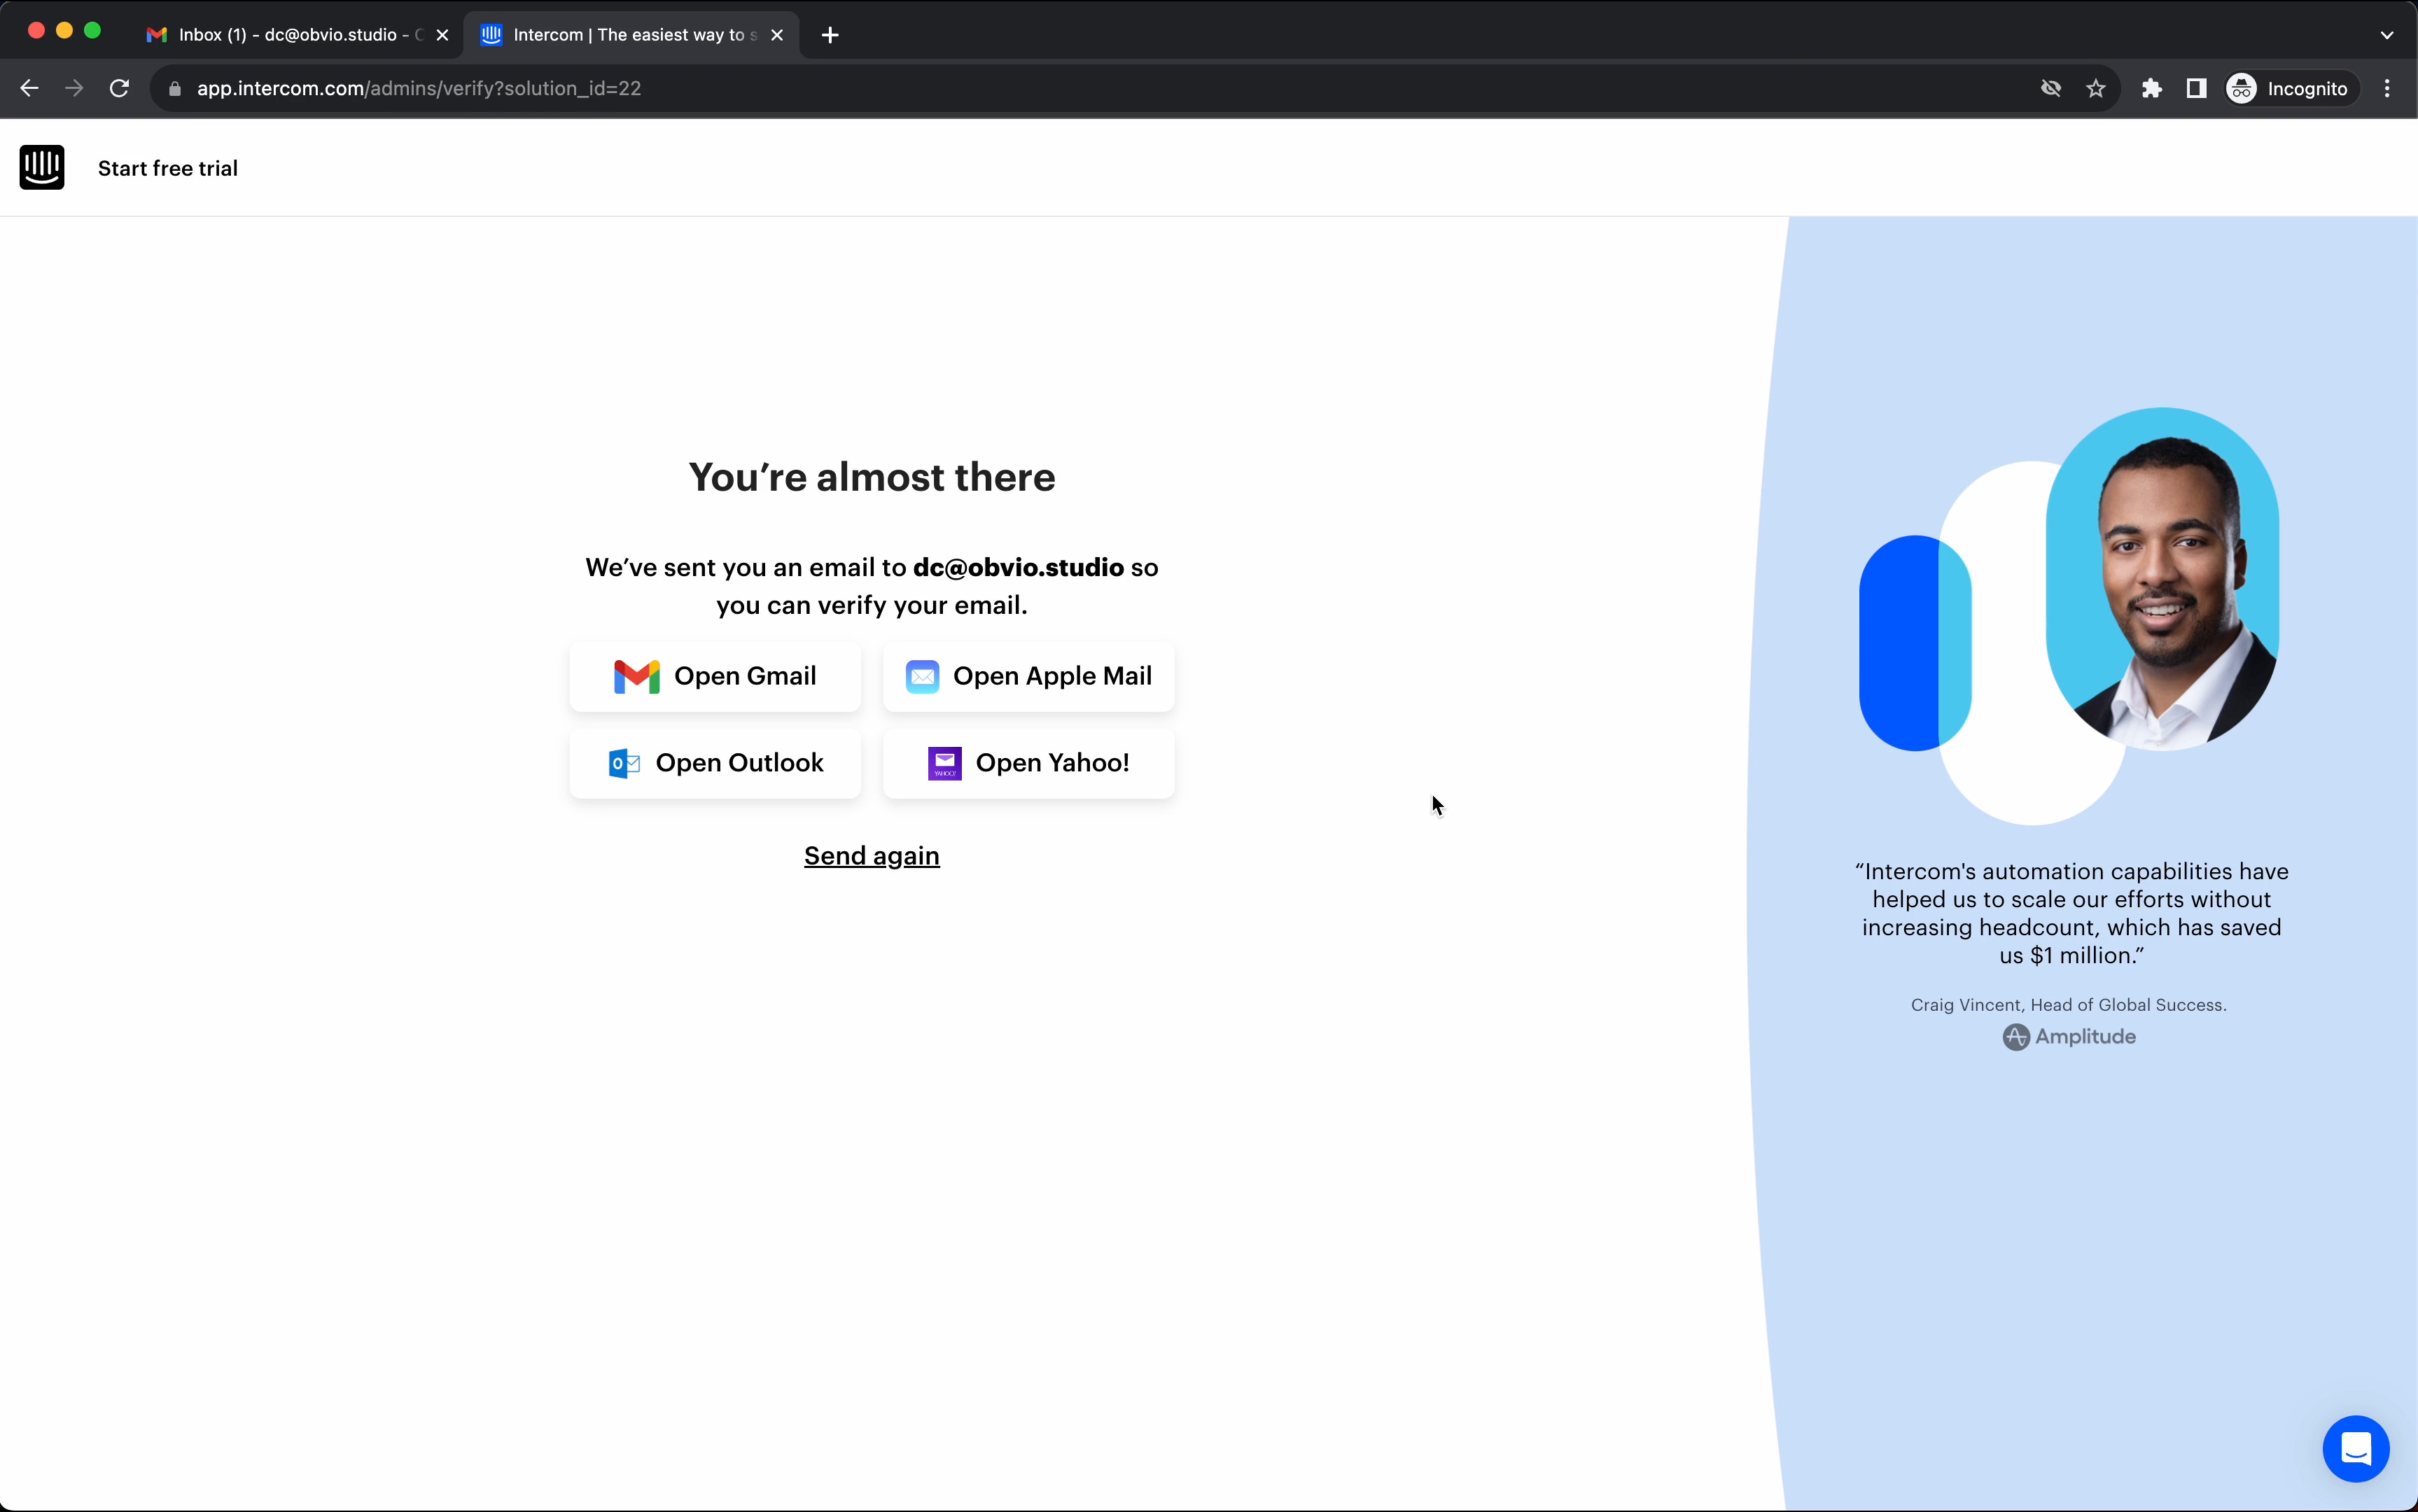Switch to the Intercom tab
Screen dimensions: 2418x1512
[620, 34]
